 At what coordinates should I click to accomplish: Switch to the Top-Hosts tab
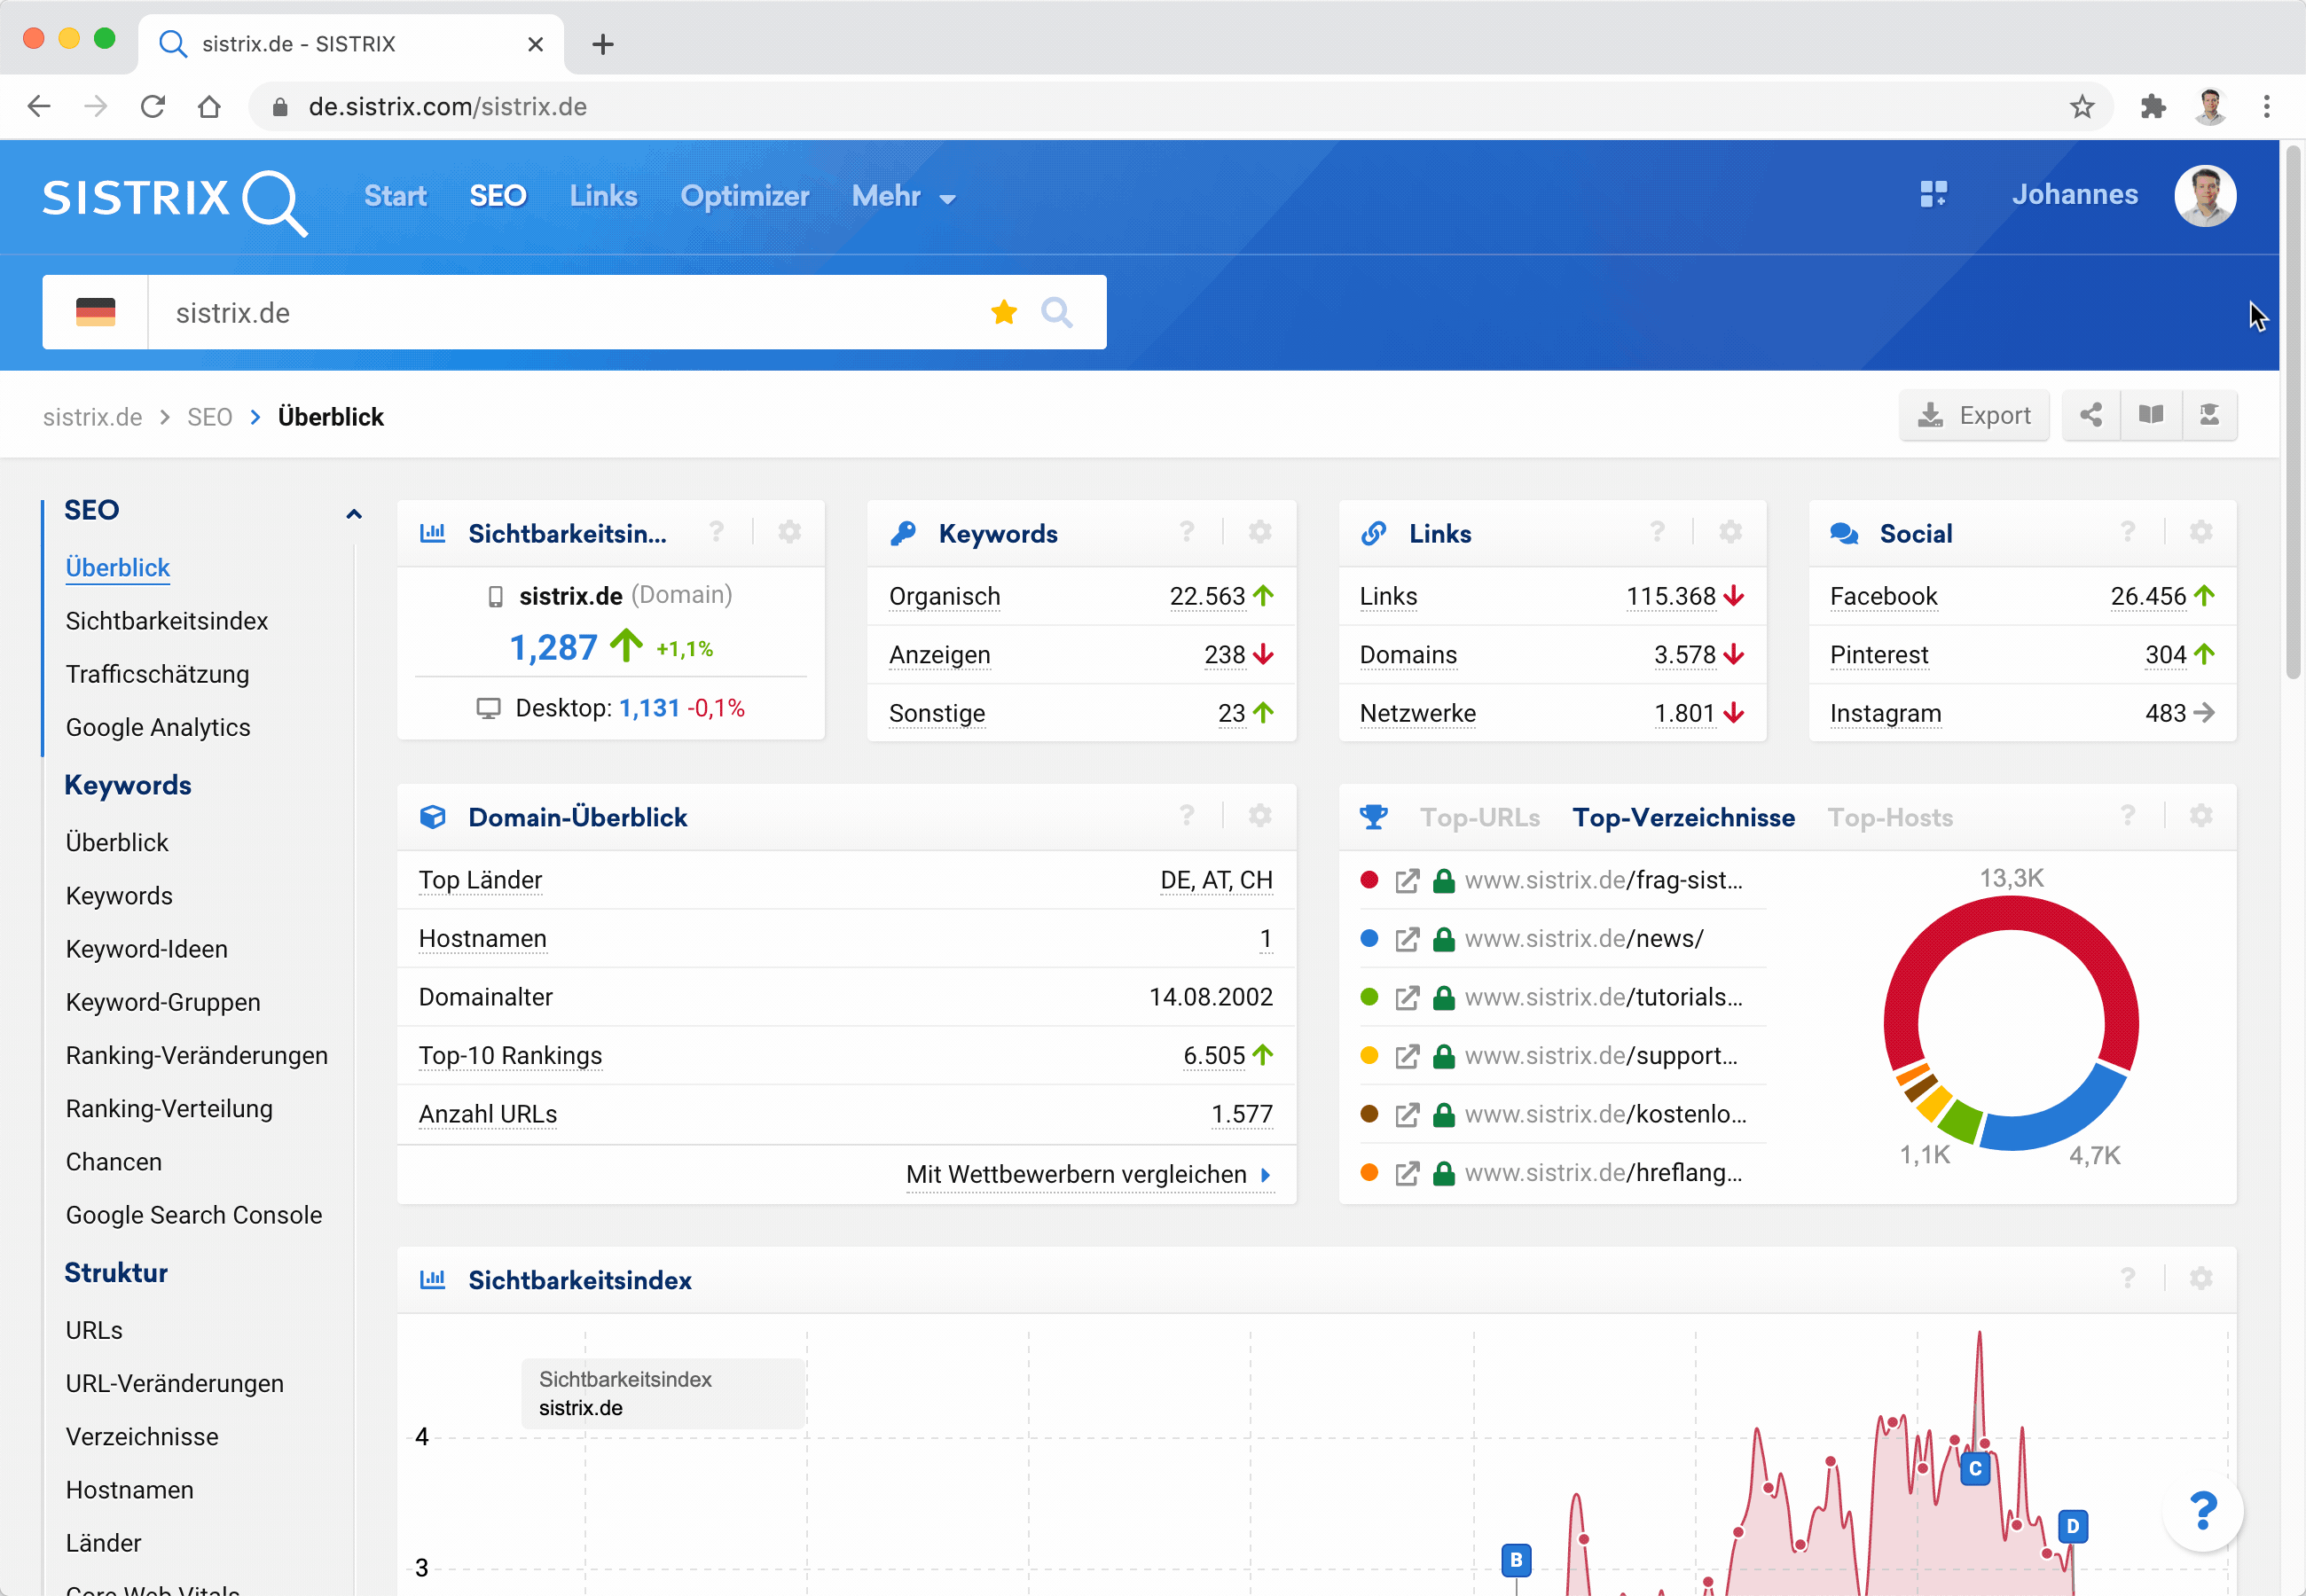tap(1890, 818)
